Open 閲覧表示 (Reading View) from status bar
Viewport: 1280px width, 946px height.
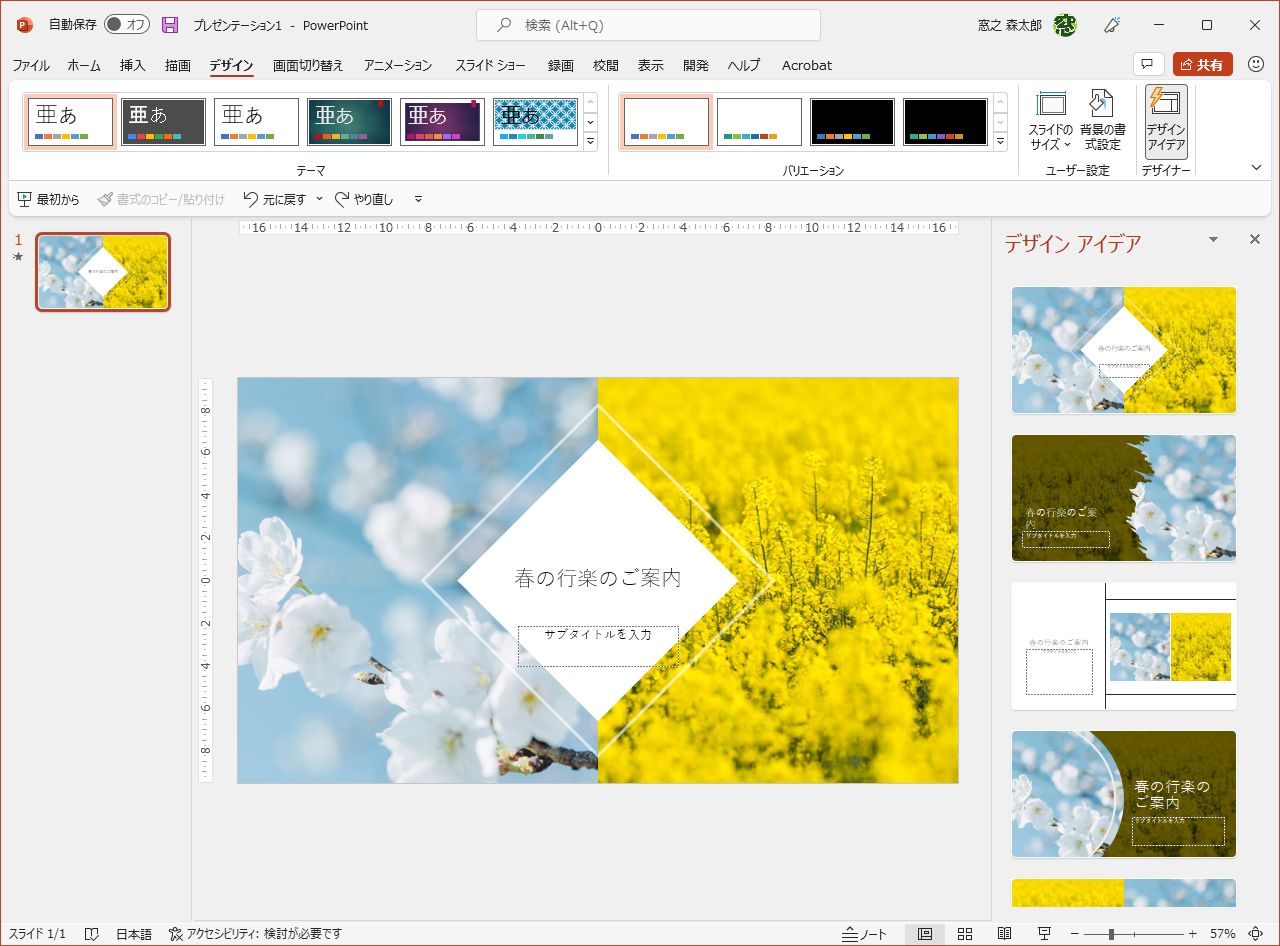(1005, 934)
